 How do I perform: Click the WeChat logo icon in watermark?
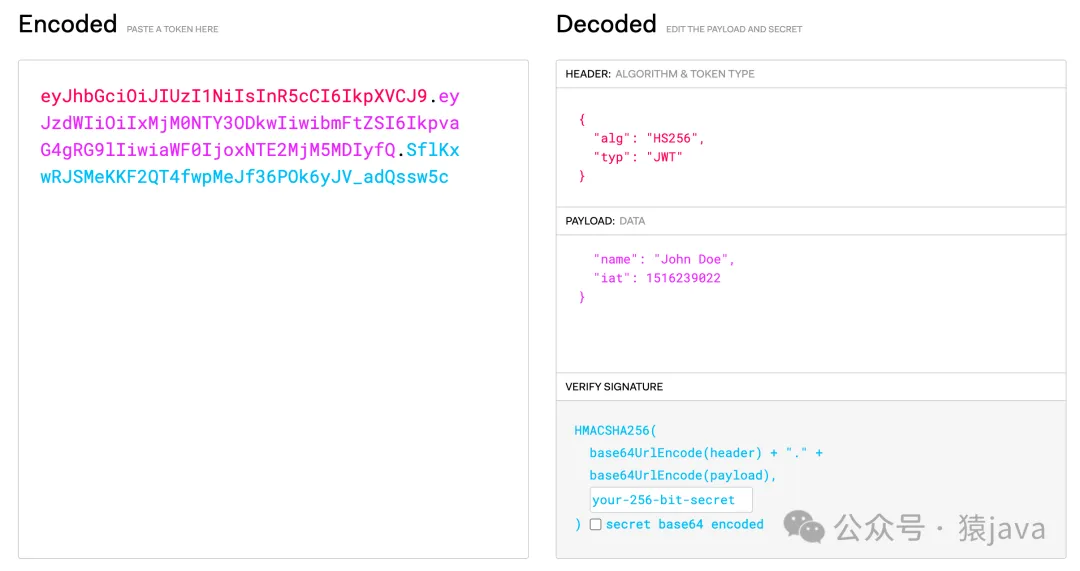click(804, 527)
